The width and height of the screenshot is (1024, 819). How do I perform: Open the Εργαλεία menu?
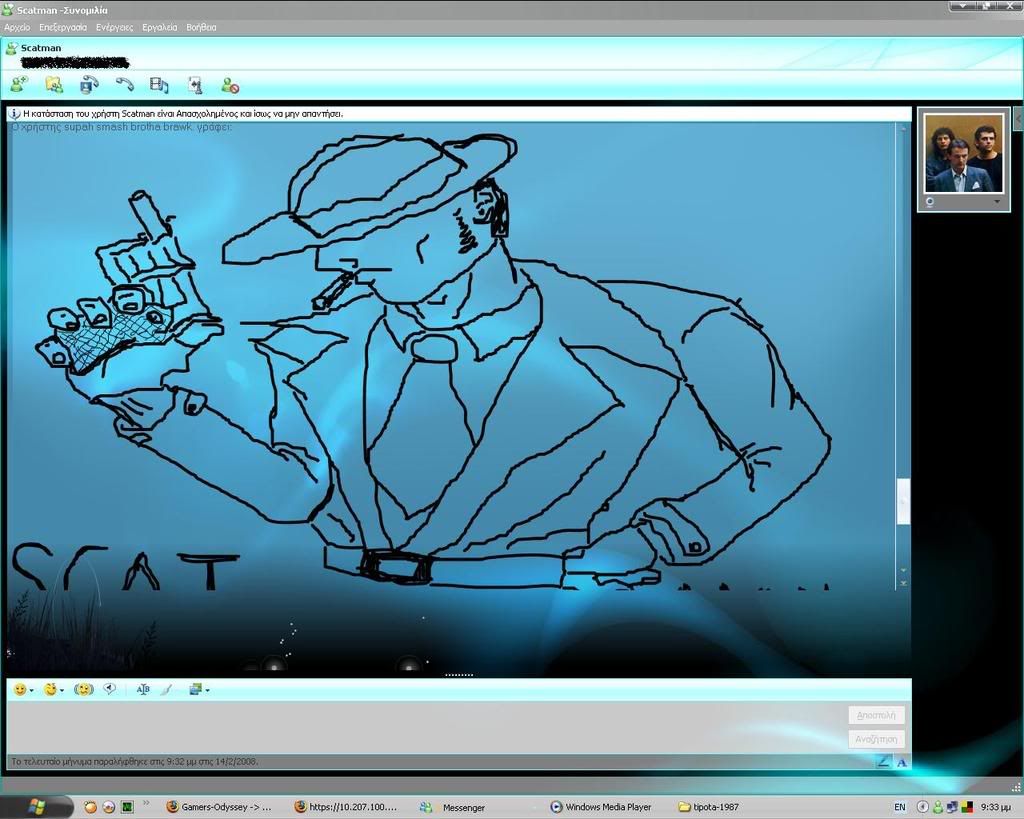pos(160,27)
